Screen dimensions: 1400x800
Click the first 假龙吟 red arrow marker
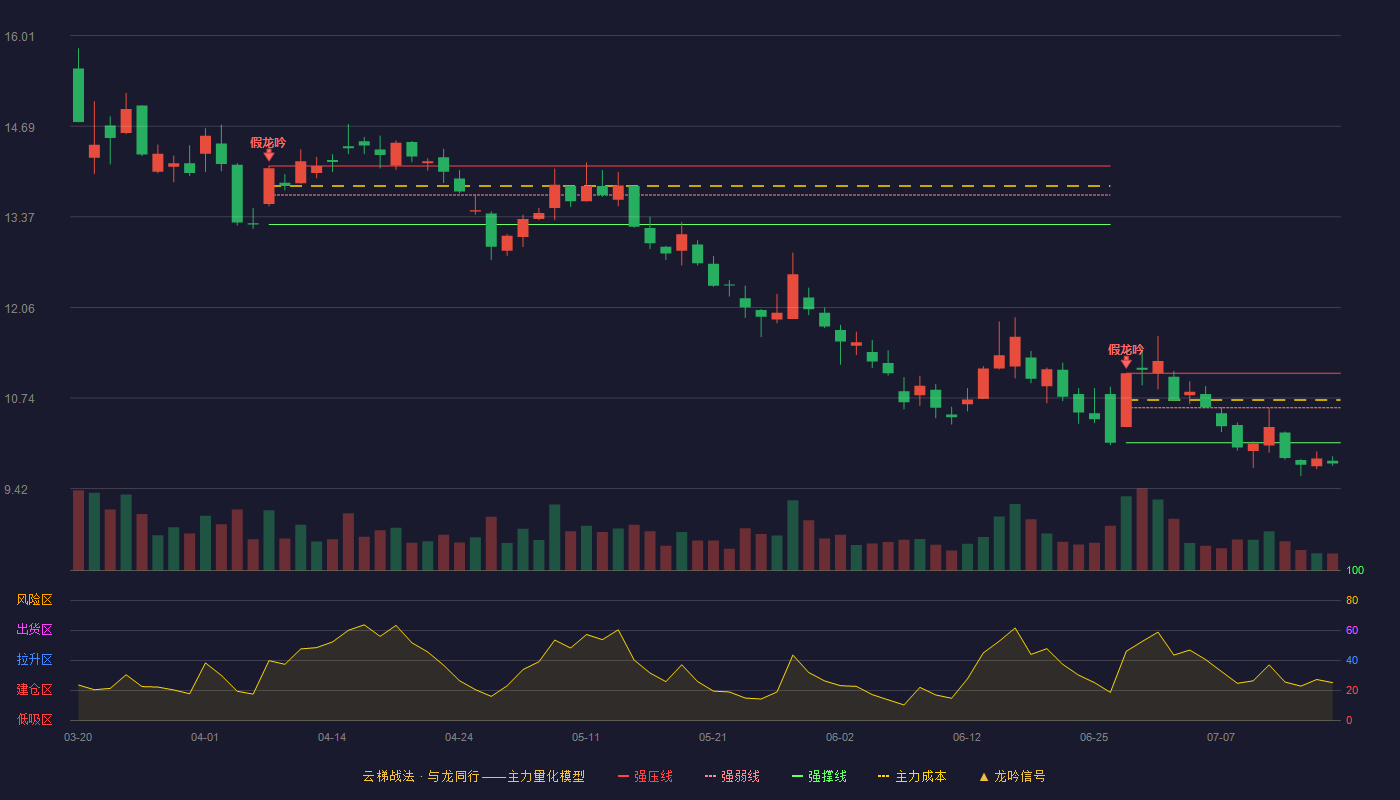coord(268,155)
